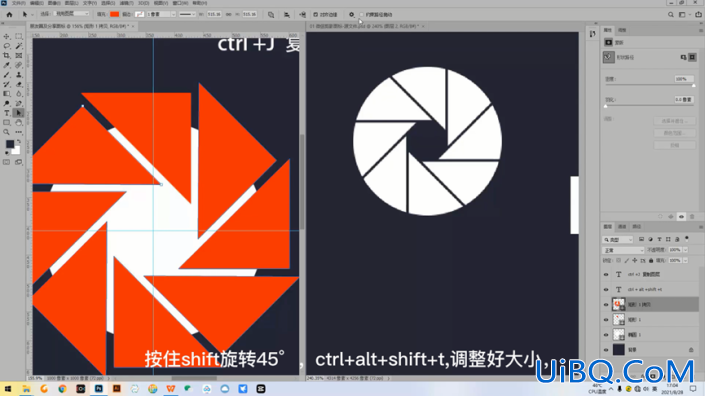Image resolution: width=705 pixels, height=396 pixels.
Task: Open the Image menu
Action: pyautogui.click(x=54, y=3)
